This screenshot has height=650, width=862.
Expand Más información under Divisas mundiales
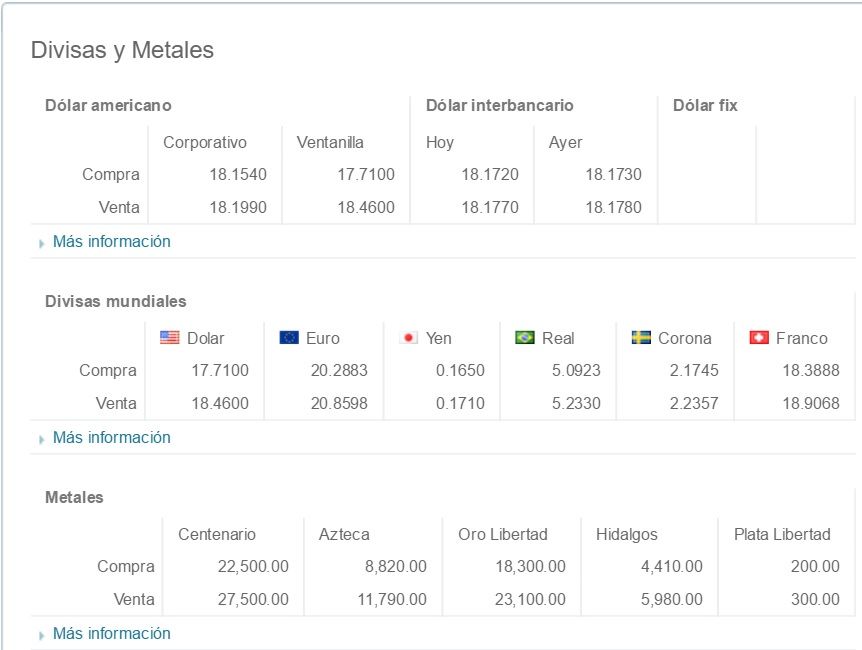111,437
